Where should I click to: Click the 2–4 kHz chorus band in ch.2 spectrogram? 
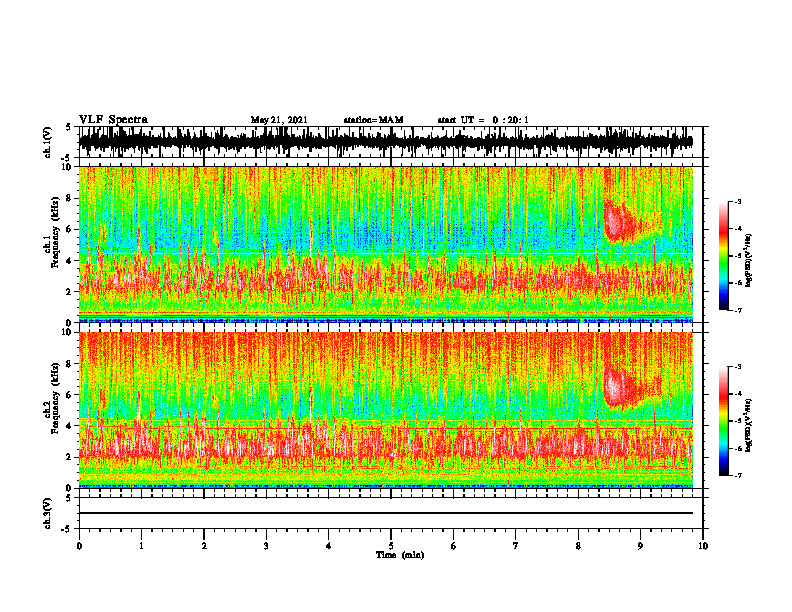[x=385, y=444]
